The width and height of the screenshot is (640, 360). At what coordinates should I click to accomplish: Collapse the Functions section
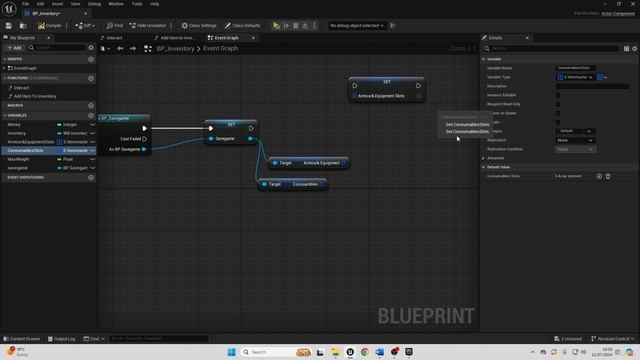click(x=4, y=78)
